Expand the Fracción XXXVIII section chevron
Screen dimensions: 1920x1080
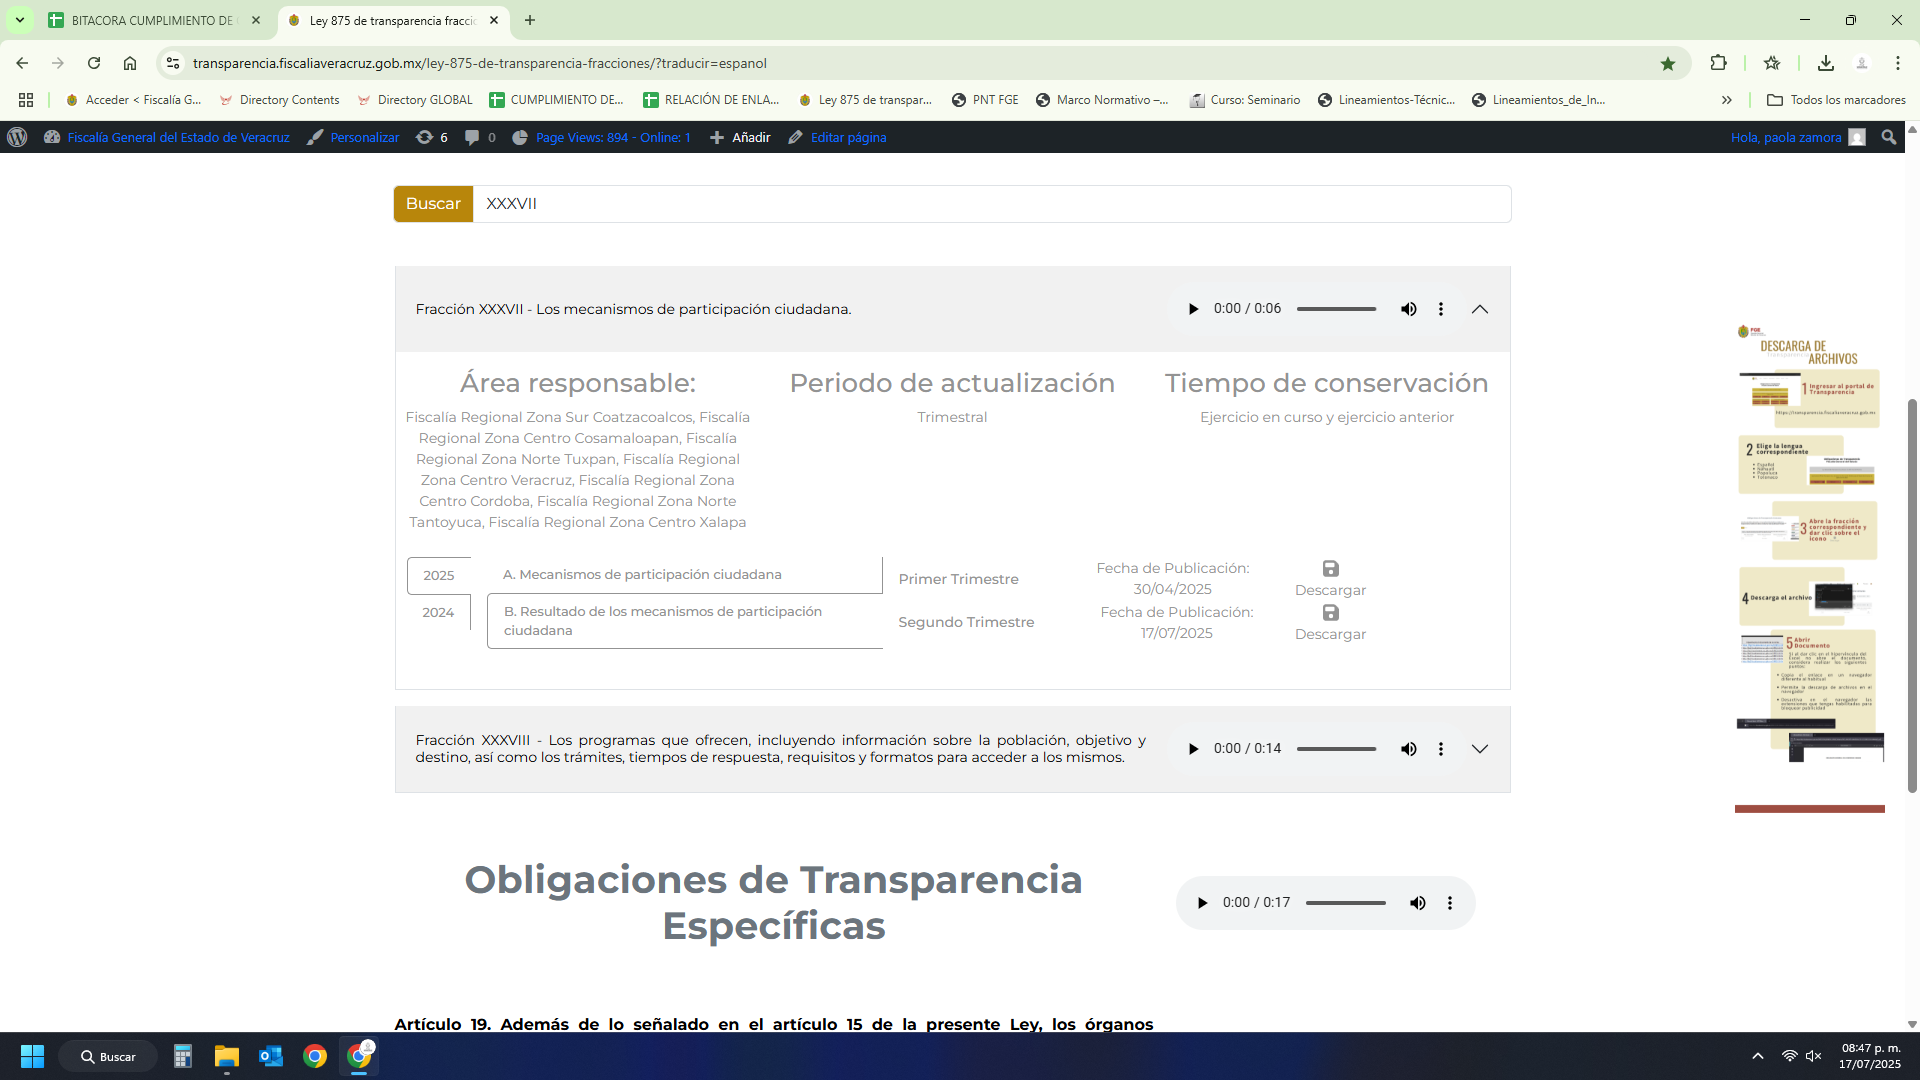tap(1480, 749)
